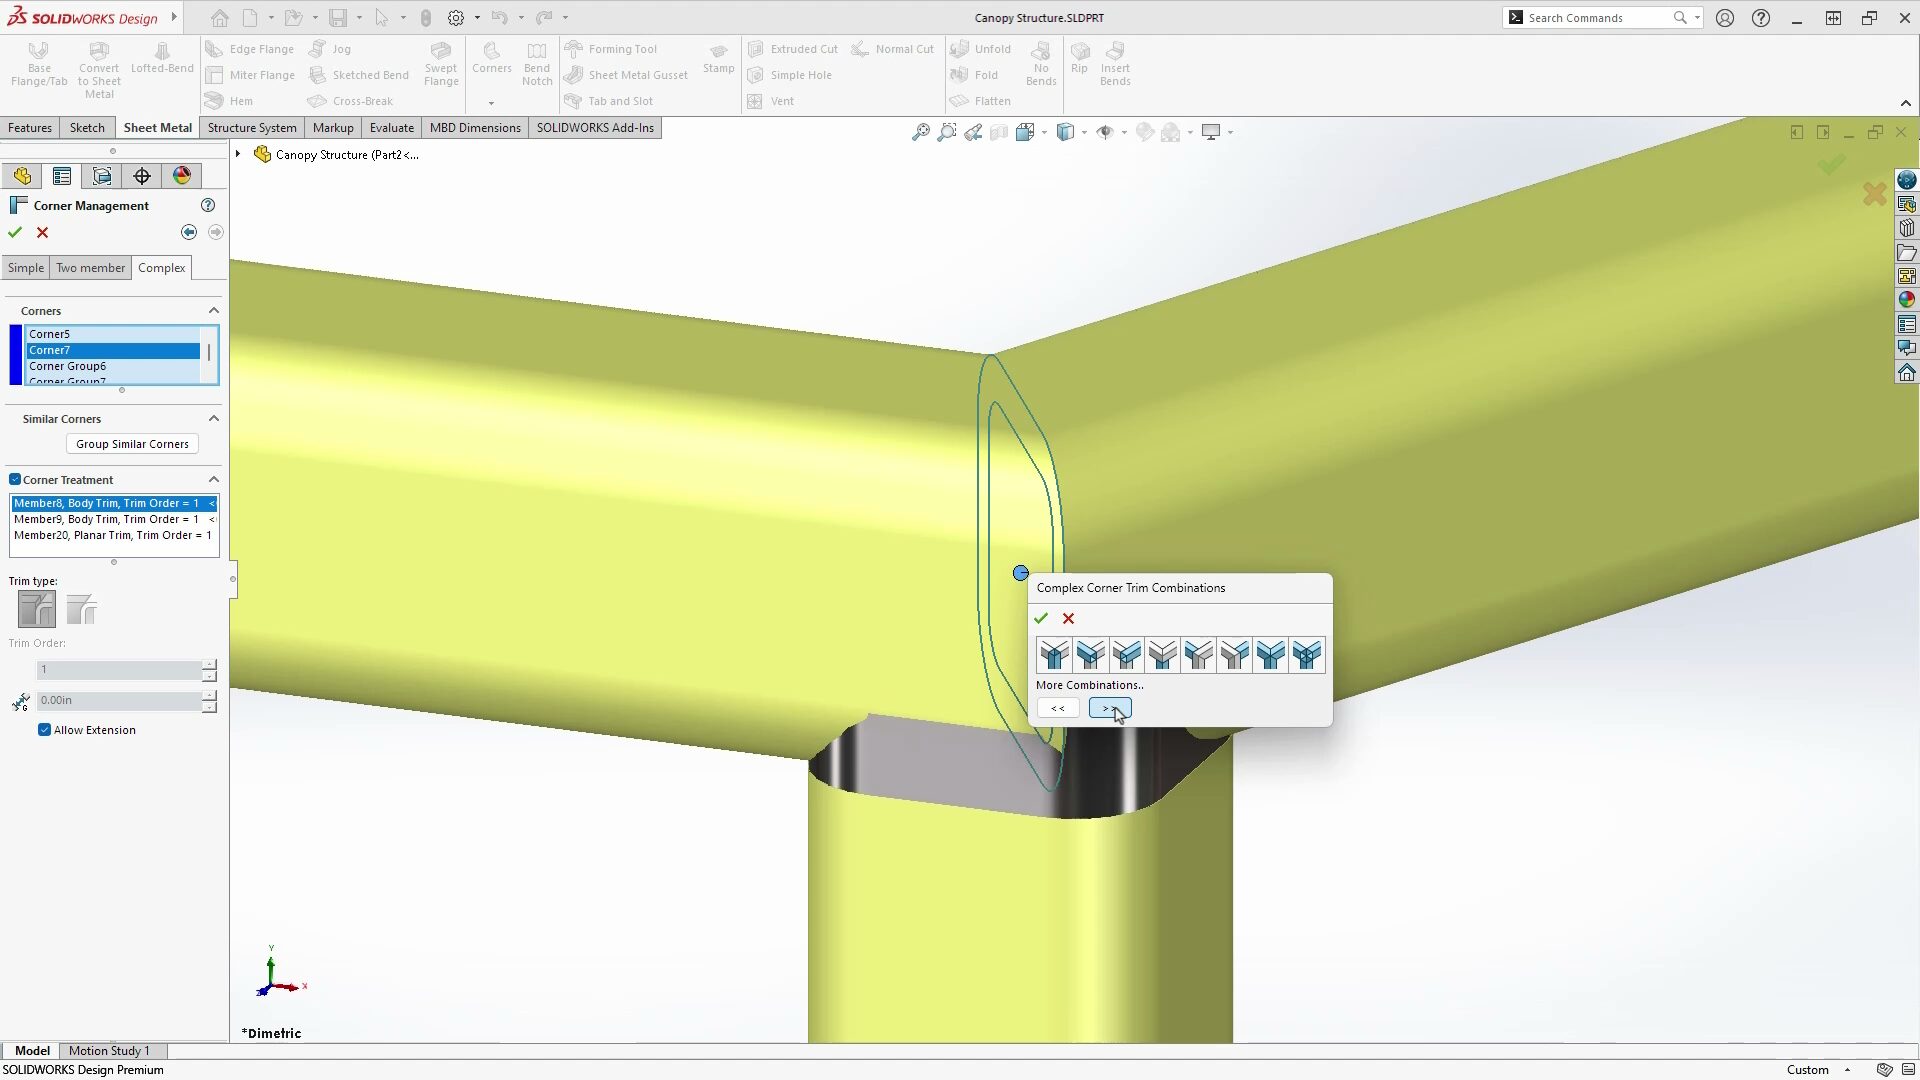Open the DisplayManager color ball tab

(182, 176)
